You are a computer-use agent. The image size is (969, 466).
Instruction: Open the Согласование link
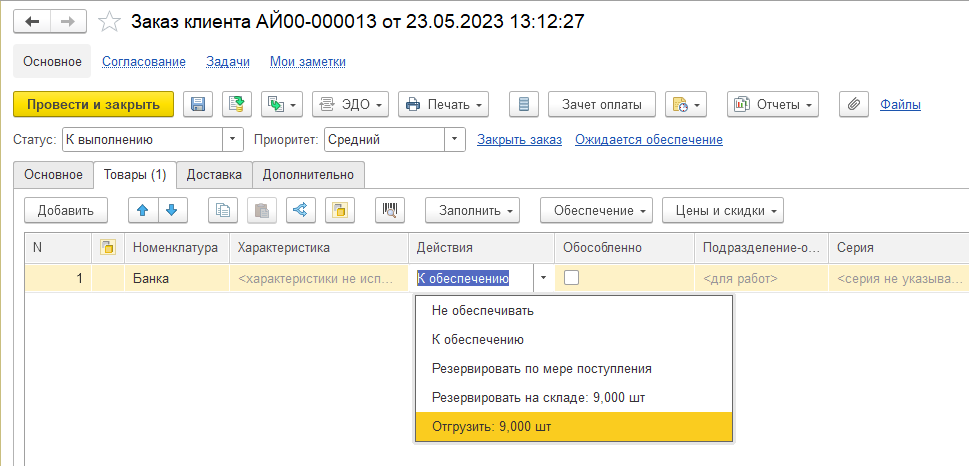coord(143,61)
